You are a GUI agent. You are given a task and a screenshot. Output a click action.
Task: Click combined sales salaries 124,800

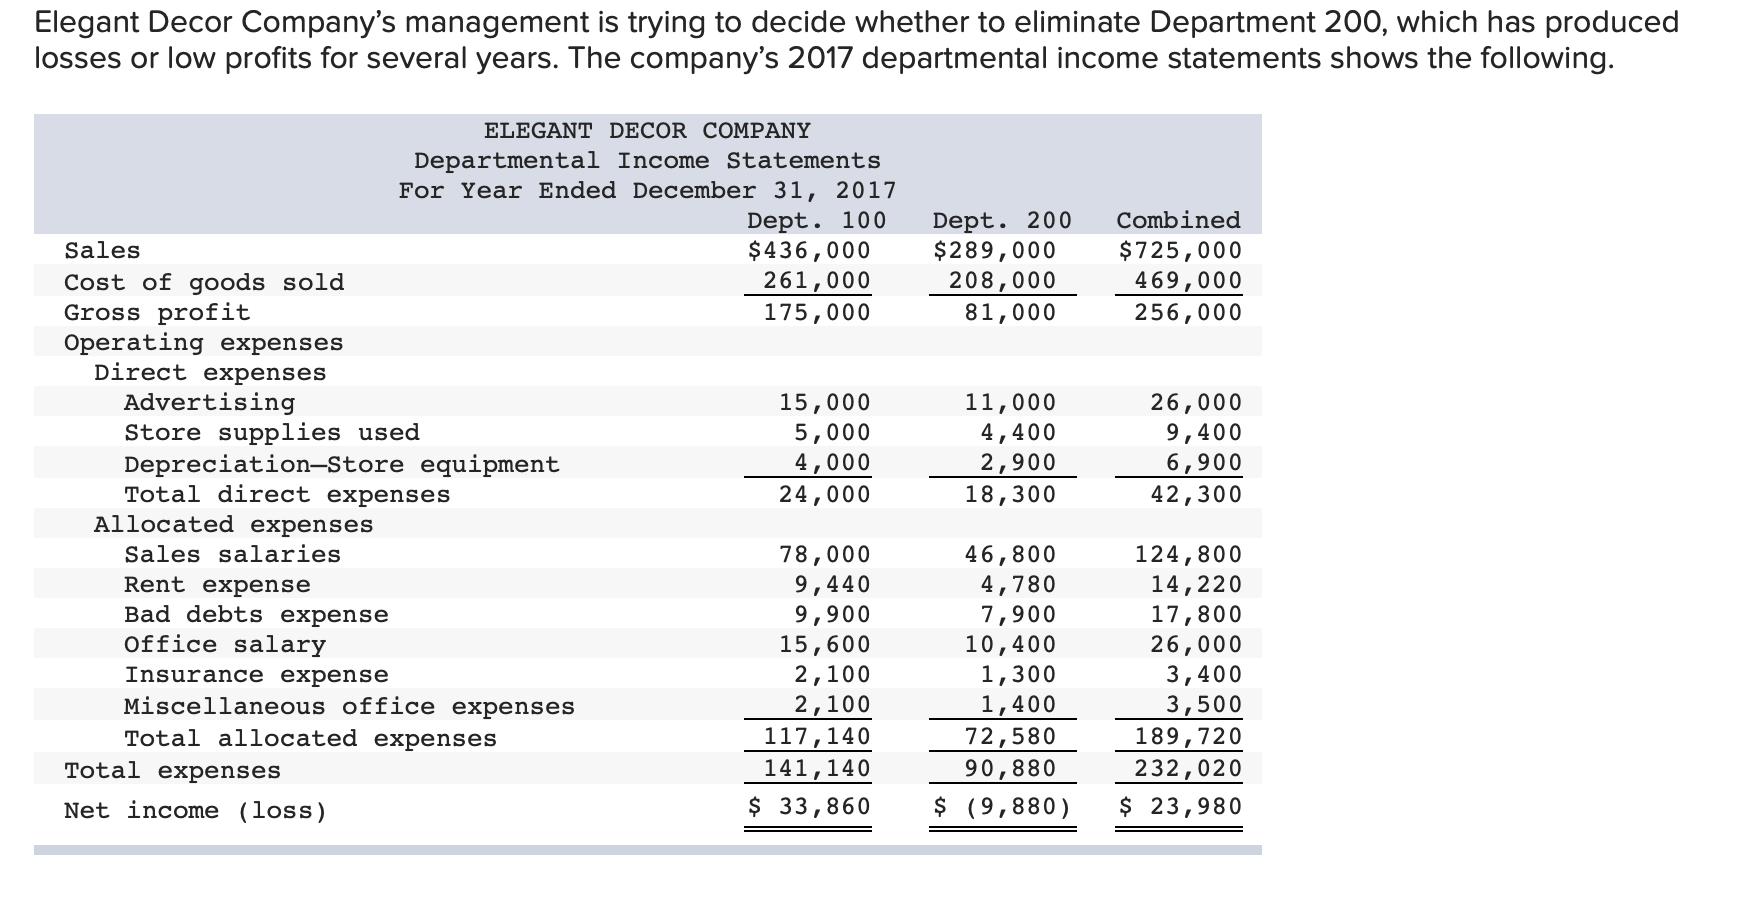1188,554
